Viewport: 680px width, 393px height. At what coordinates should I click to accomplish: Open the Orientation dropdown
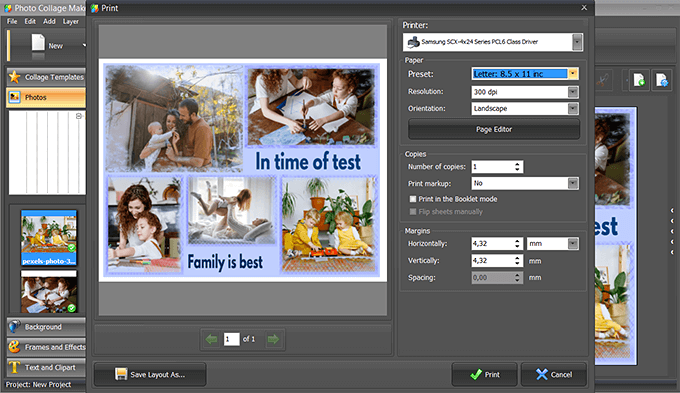pyautogui.click(x=573, y=108)
